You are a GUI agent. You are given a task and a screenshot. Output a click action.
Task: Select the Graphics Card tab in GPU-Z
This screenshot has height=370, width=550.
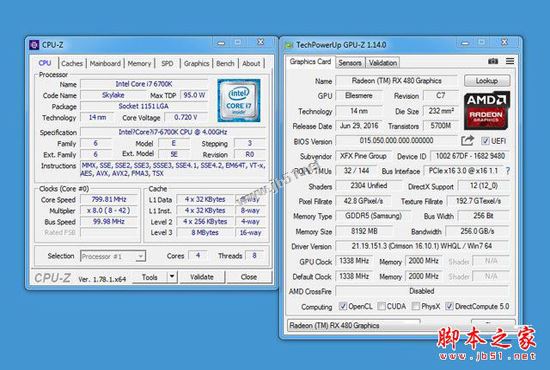(310, 61)
